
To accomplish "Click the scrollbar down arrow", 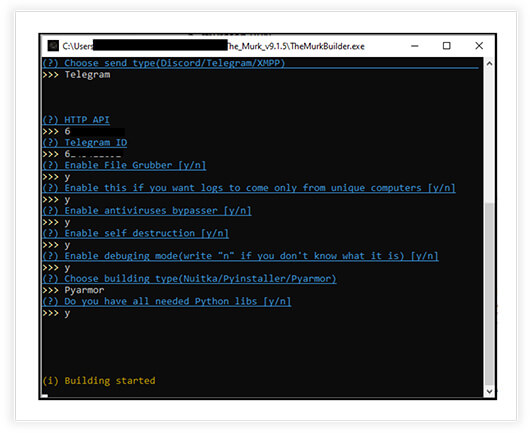I will point(489,391).
